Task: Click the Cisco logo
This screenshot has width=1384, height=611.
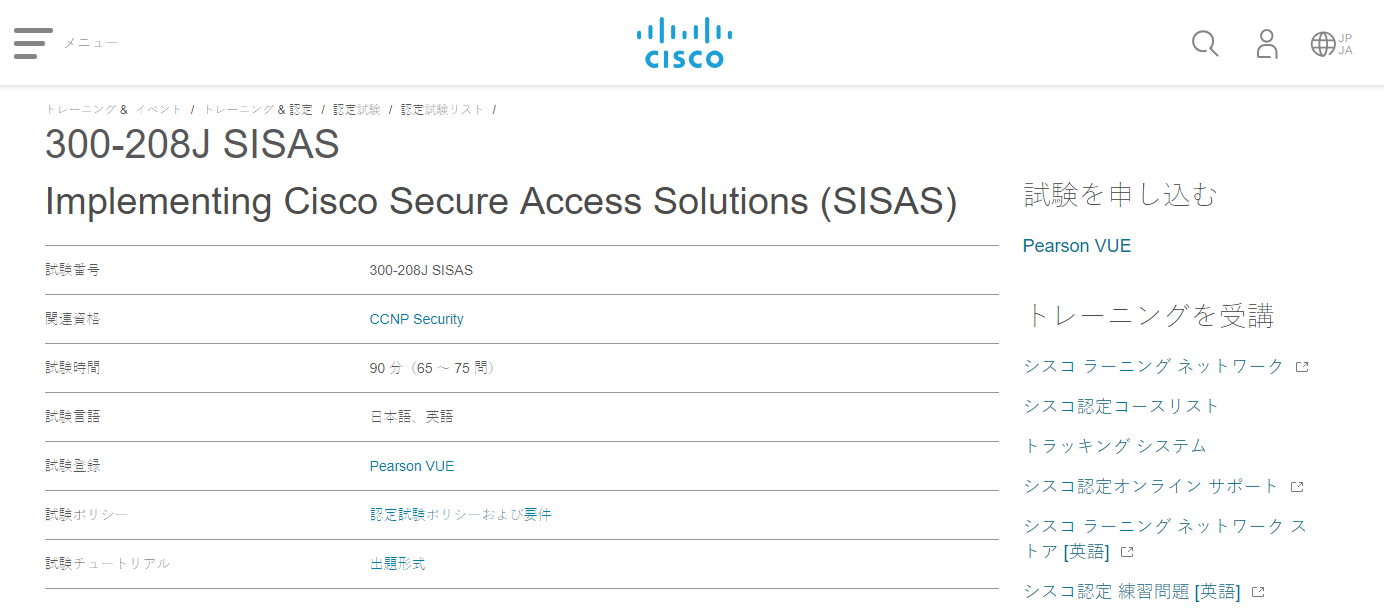Action: (x=684, y=43)
